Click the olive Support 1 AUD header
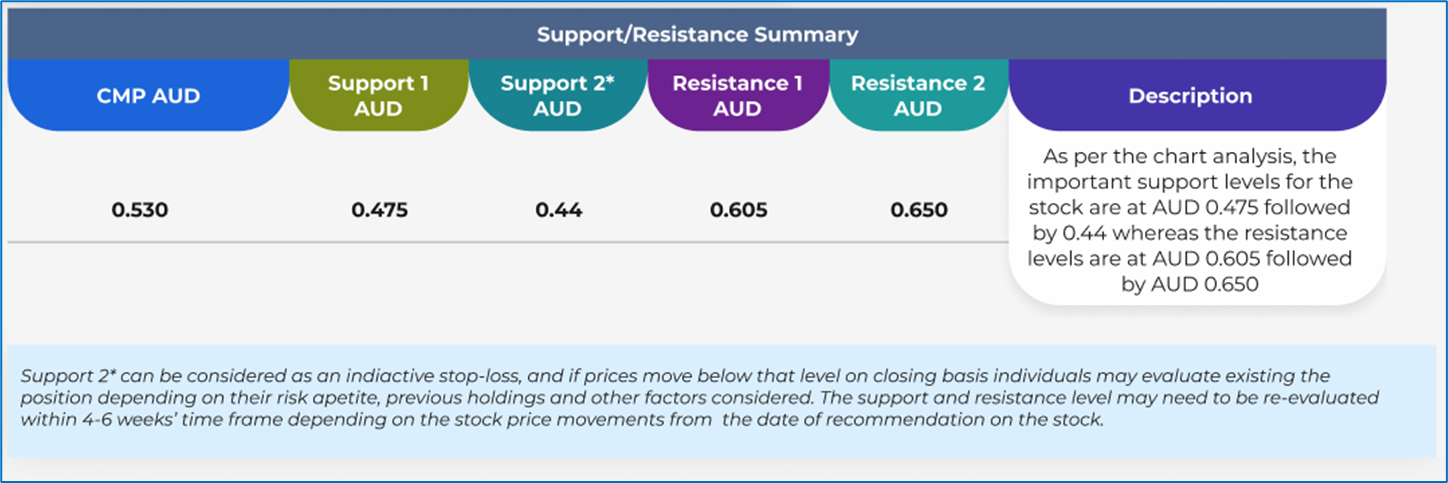 pyautogui.click(x=377, y=96)
